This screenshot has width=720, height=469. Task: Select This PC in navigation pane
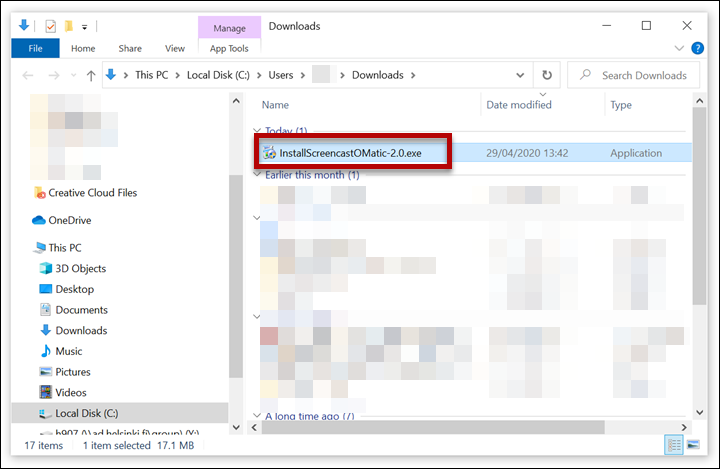(x=65, y=248)
